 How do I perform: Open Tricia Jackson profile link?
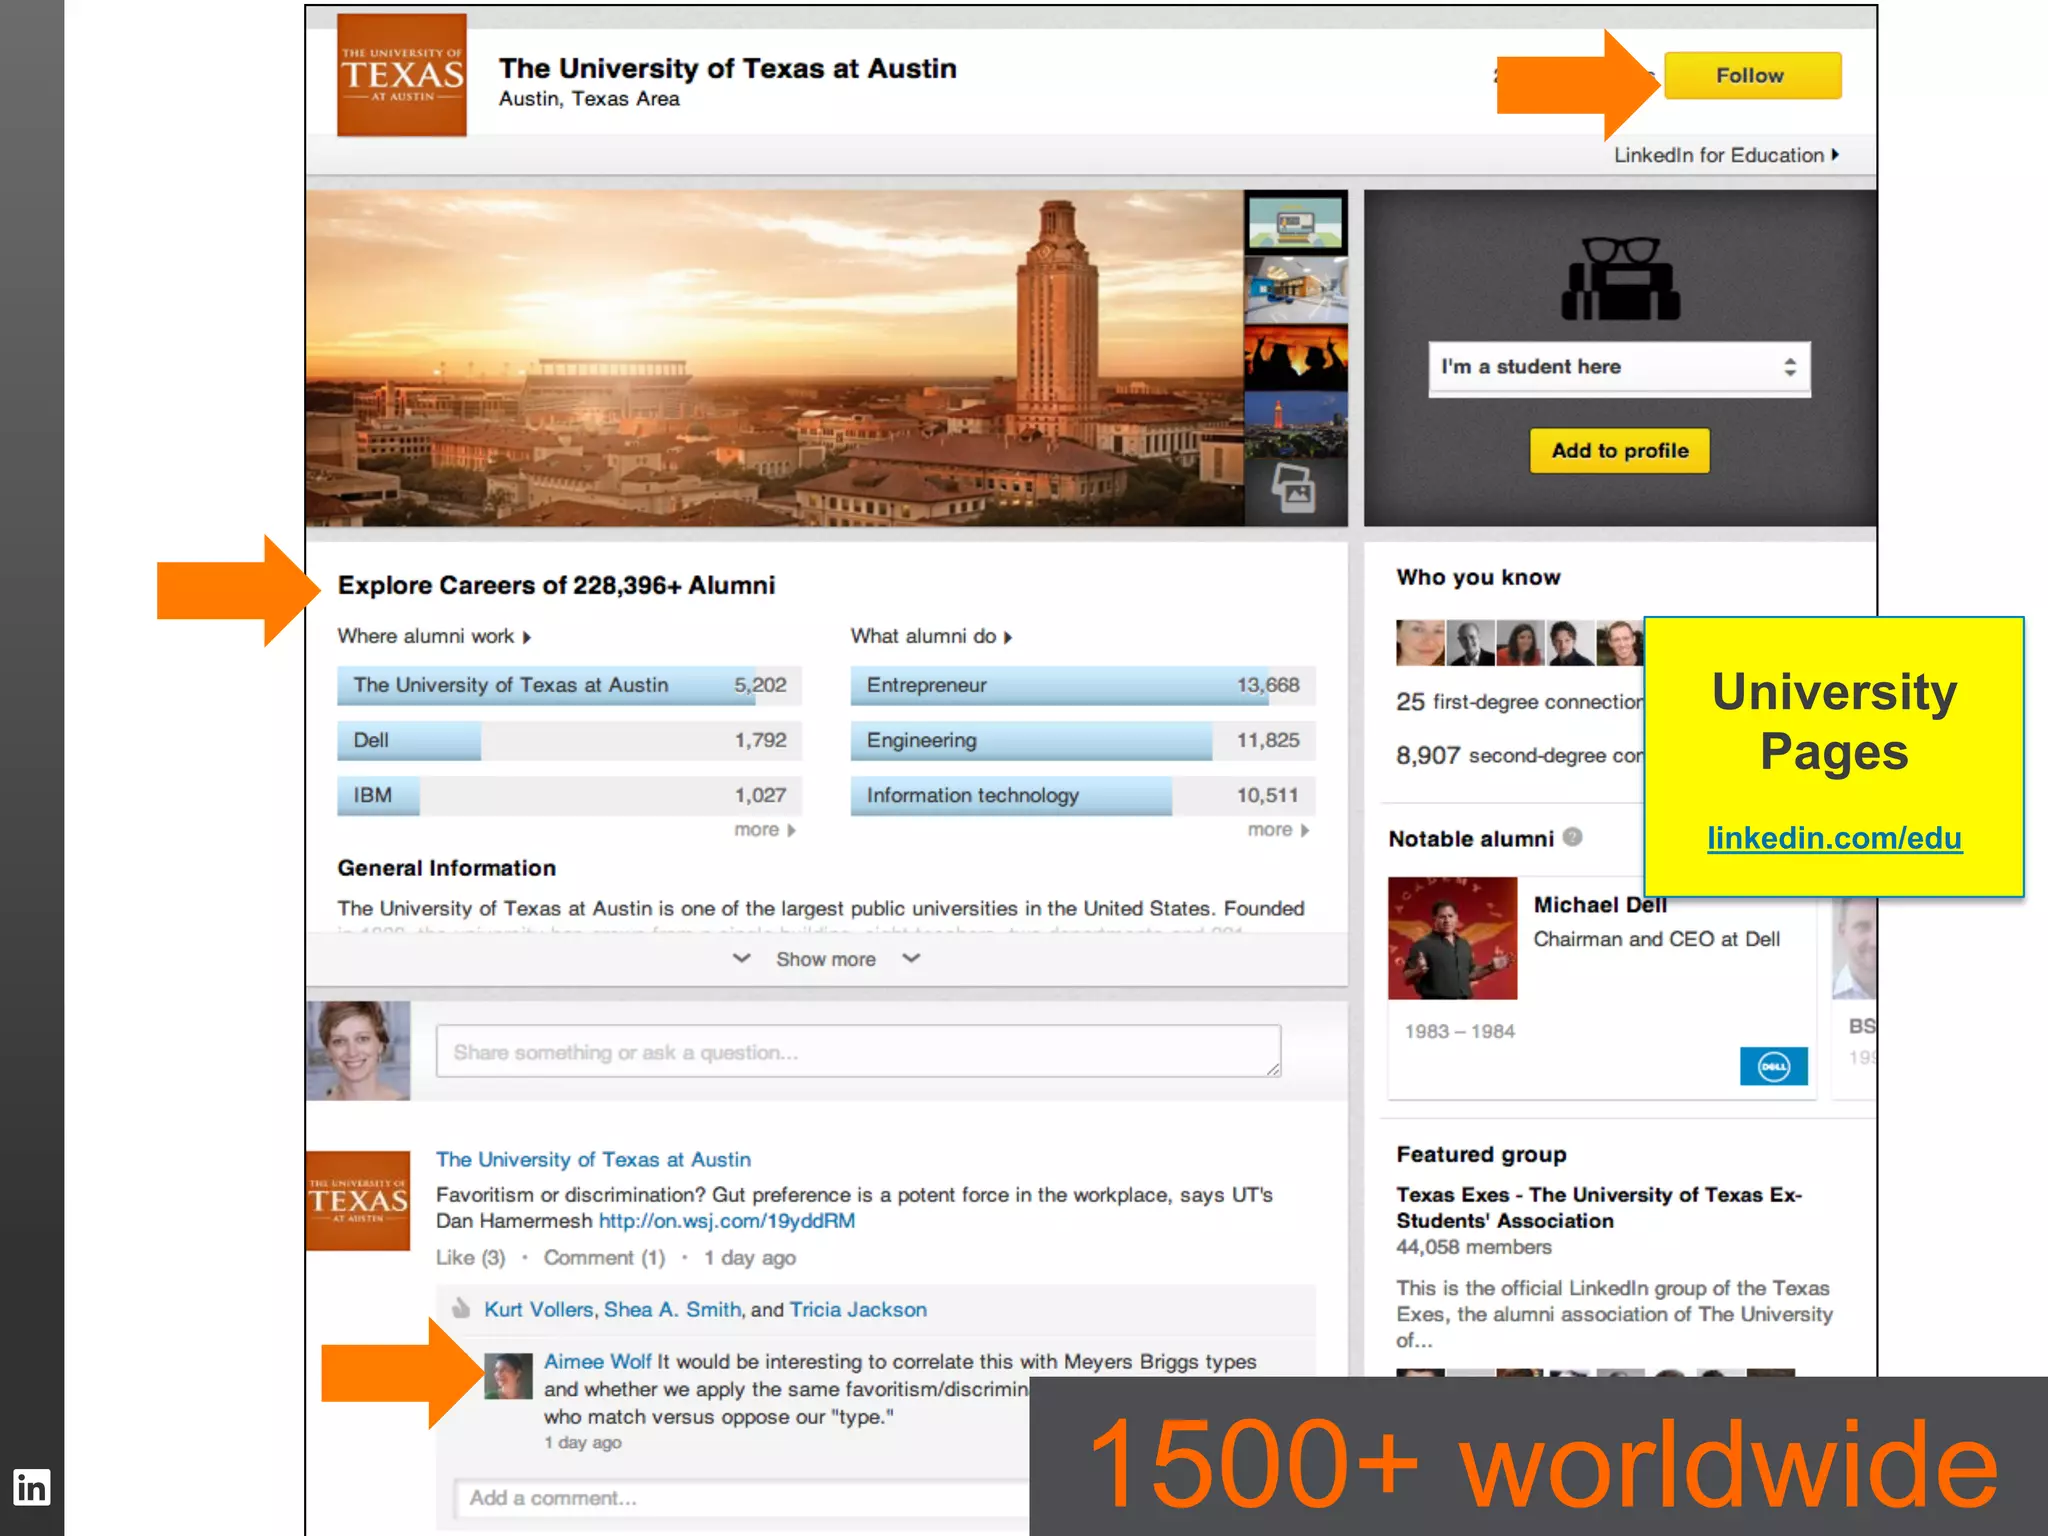coord(858,1310)
